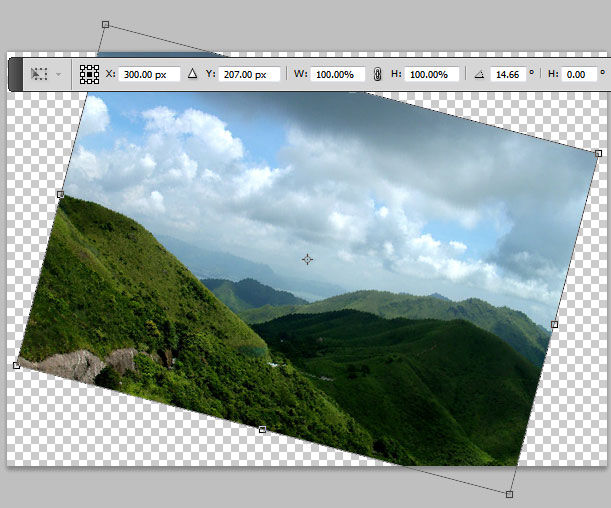
Task: Set the reference point location grid
Action: coord(89,74)
